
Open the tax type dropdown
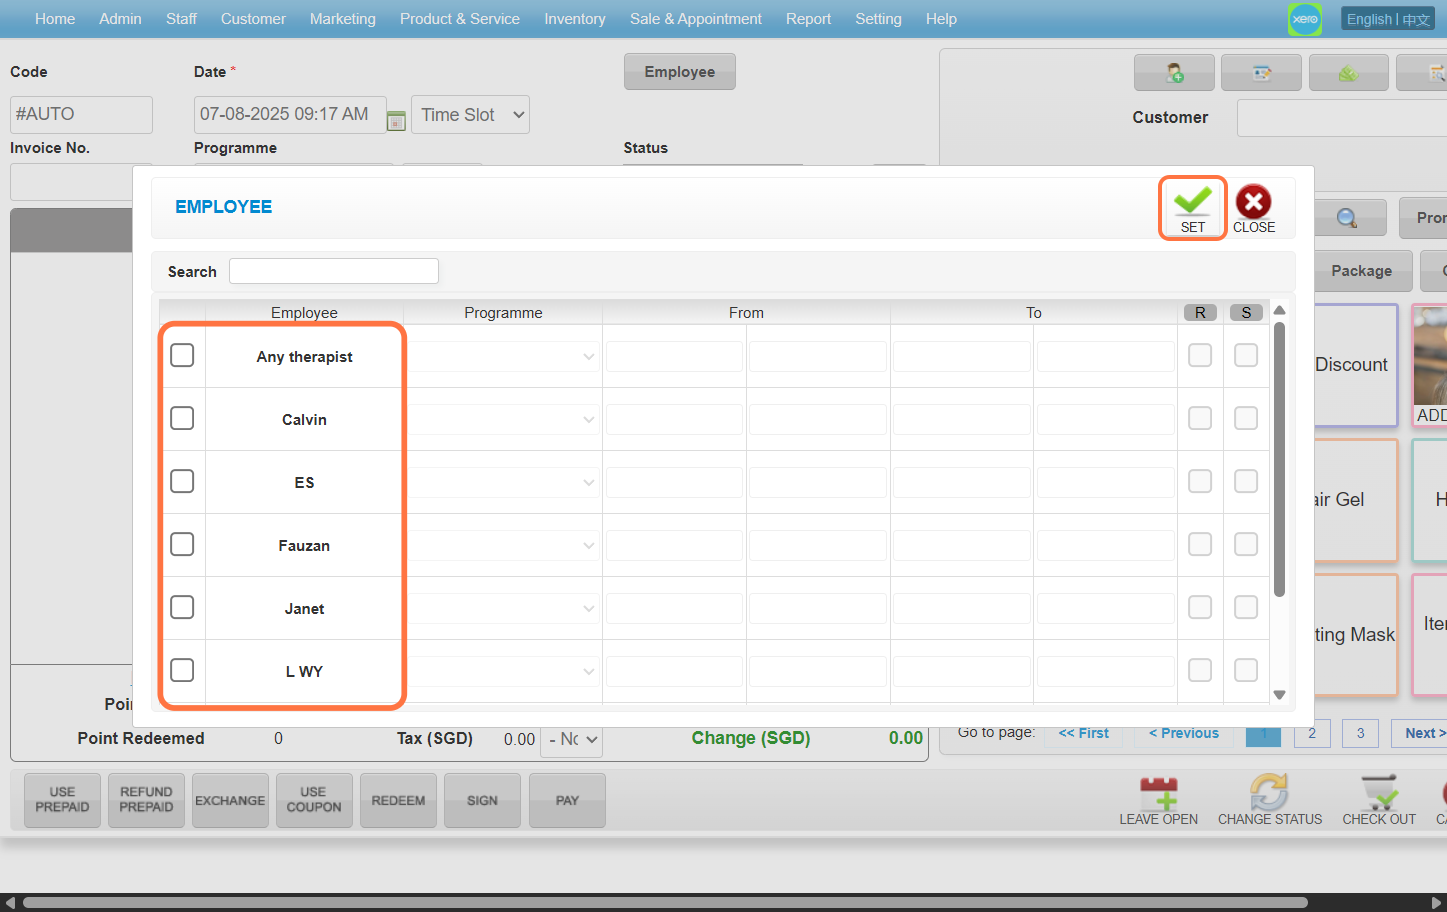tap(573, 739)
